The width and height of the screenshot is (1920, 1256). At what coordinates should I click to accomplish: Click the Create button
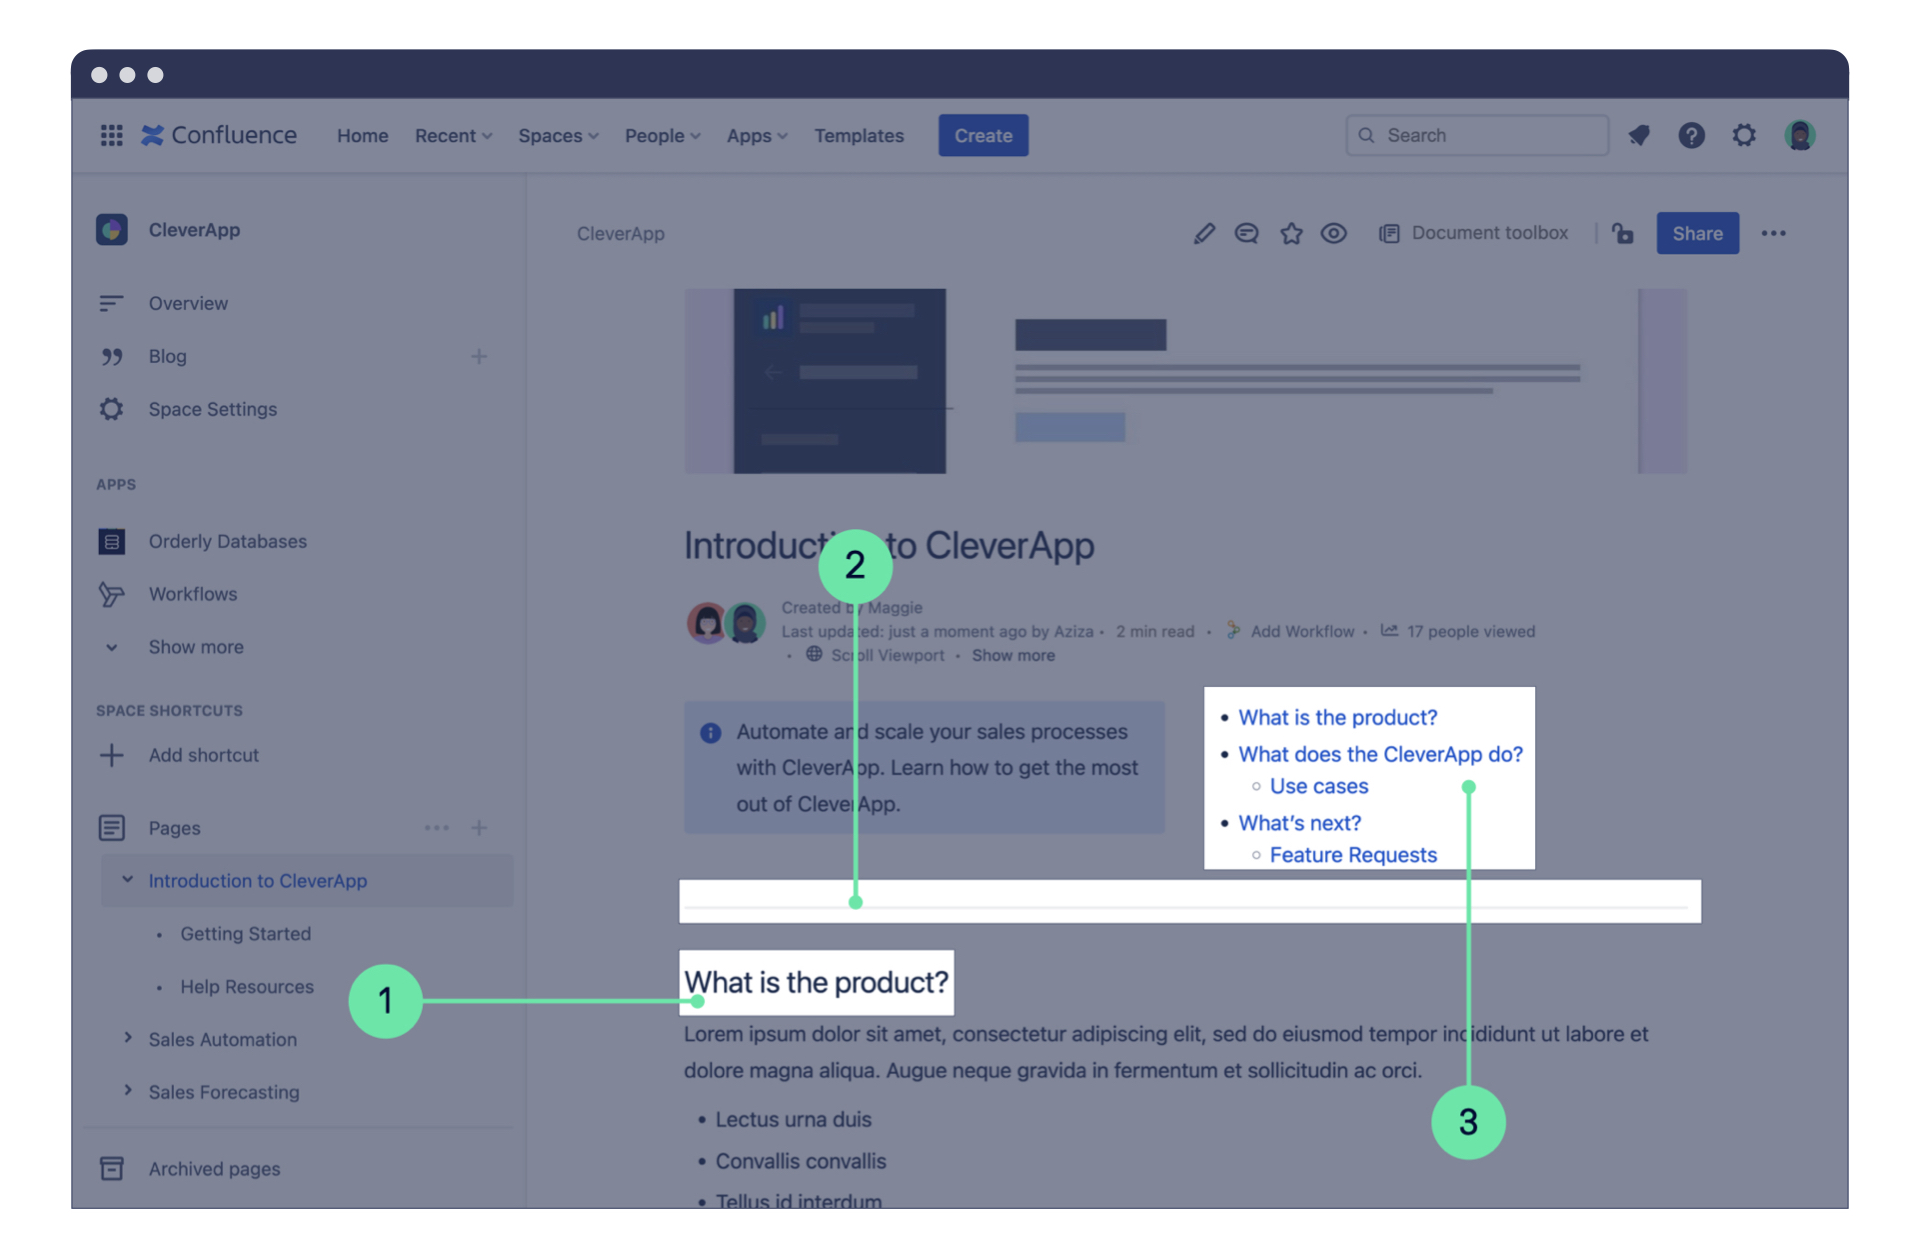click(x=982, y=135)
